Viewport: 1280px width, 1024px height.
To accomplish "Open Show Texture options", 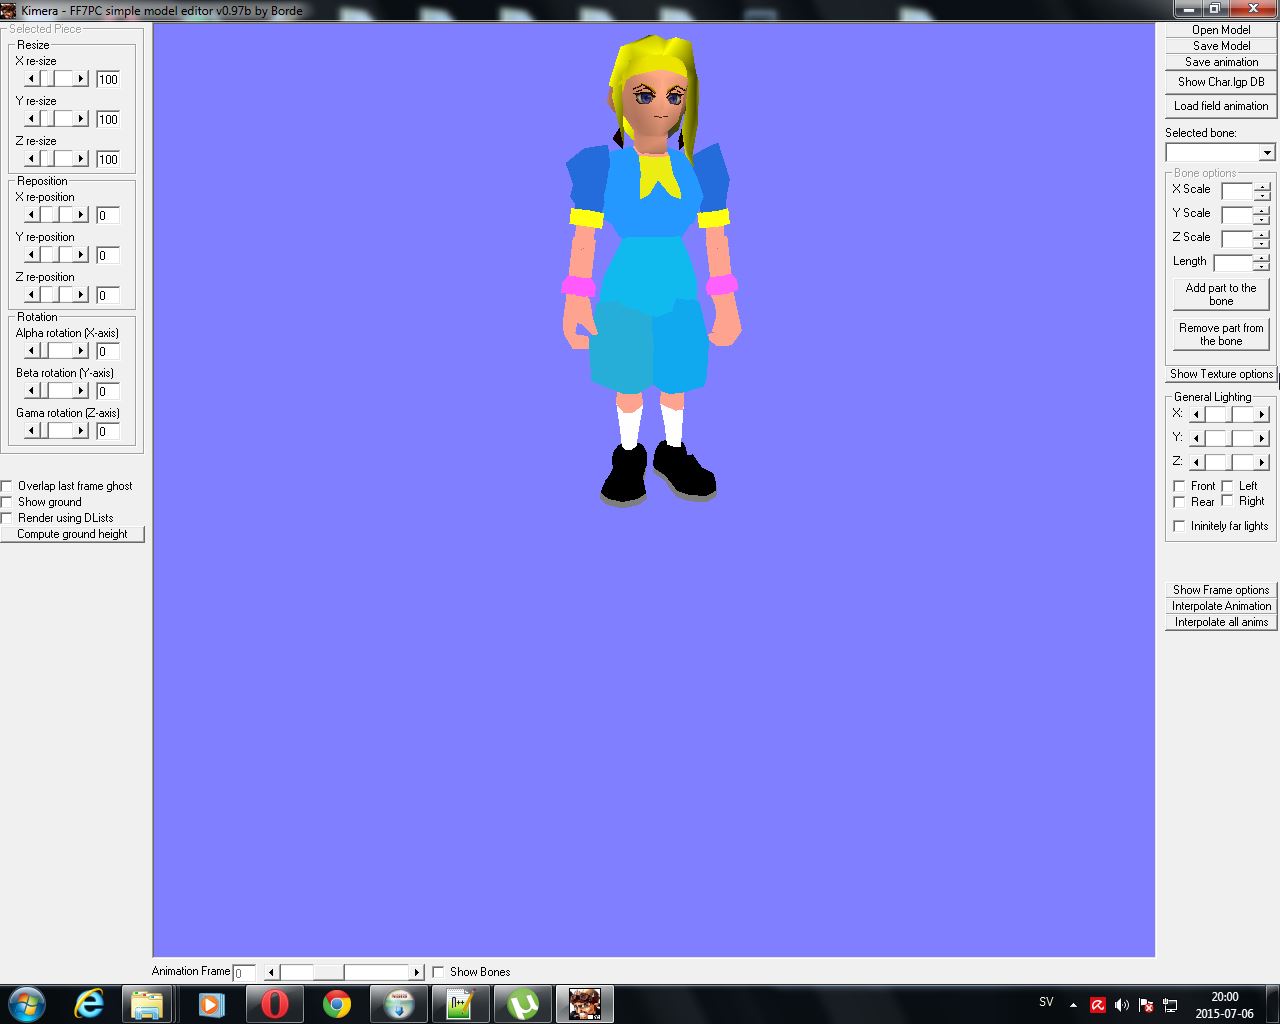I will click(1221, 374).
